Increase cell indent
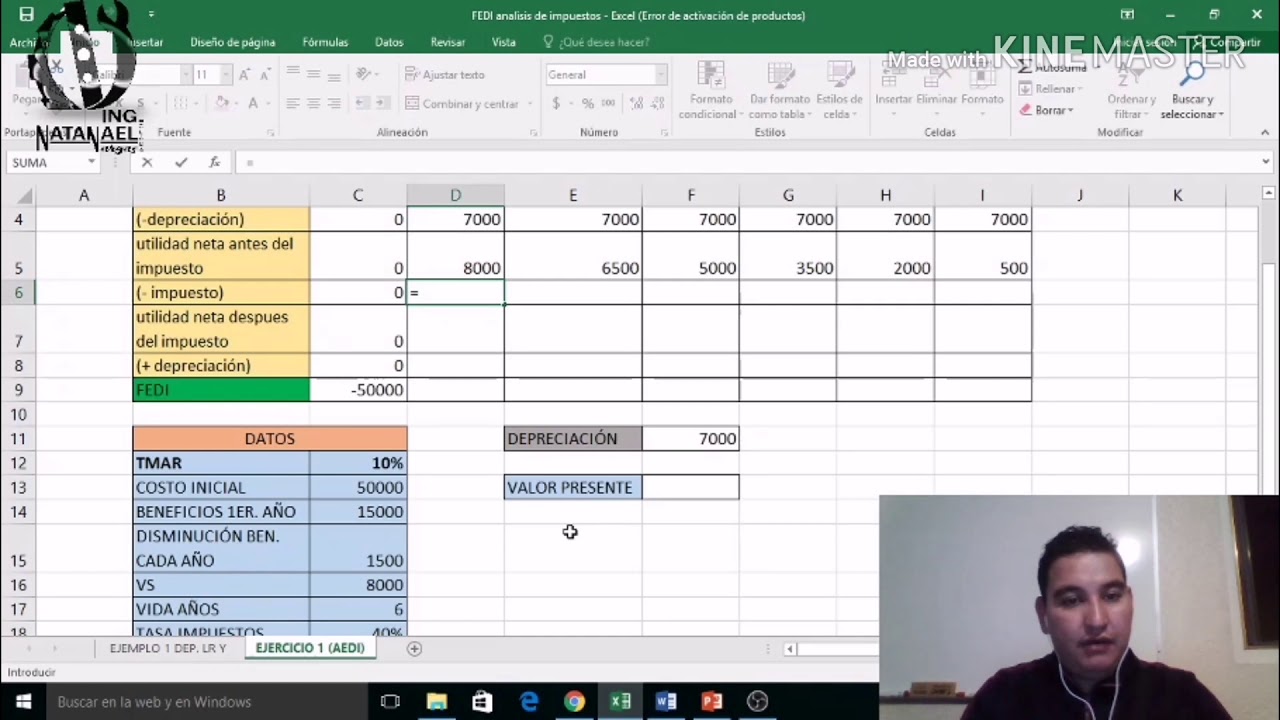This screenshot has height=720, width=1280. 382,103
